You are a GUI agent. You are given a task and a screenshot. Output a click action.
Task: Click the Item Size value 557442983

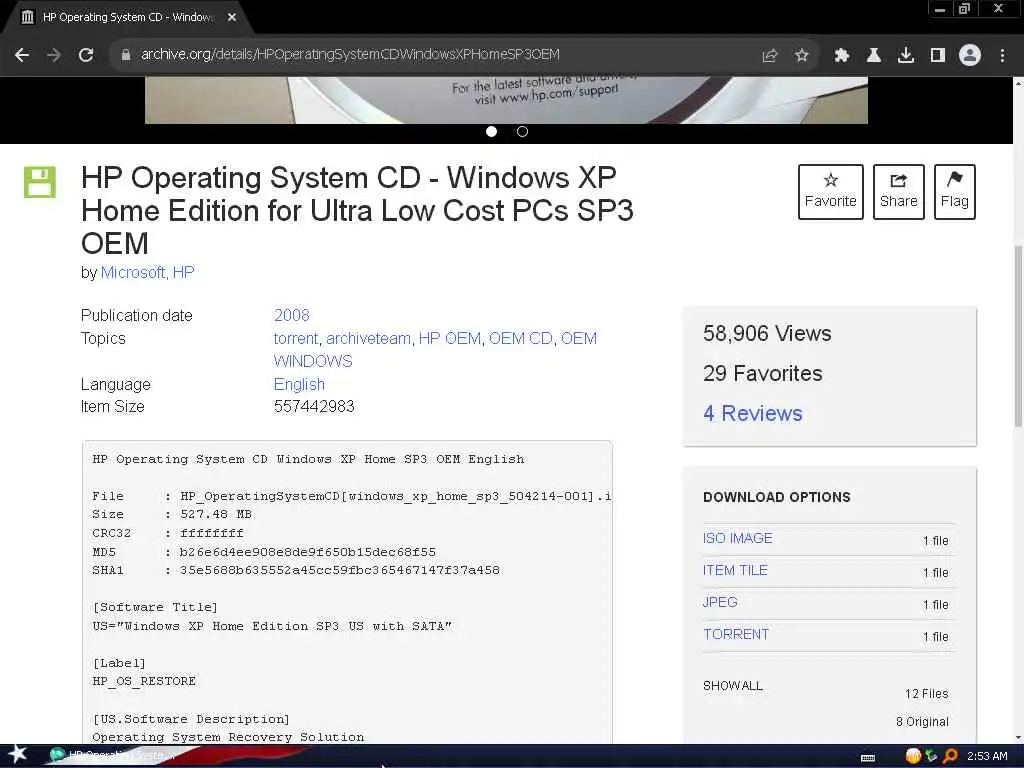tap(314, 407)
